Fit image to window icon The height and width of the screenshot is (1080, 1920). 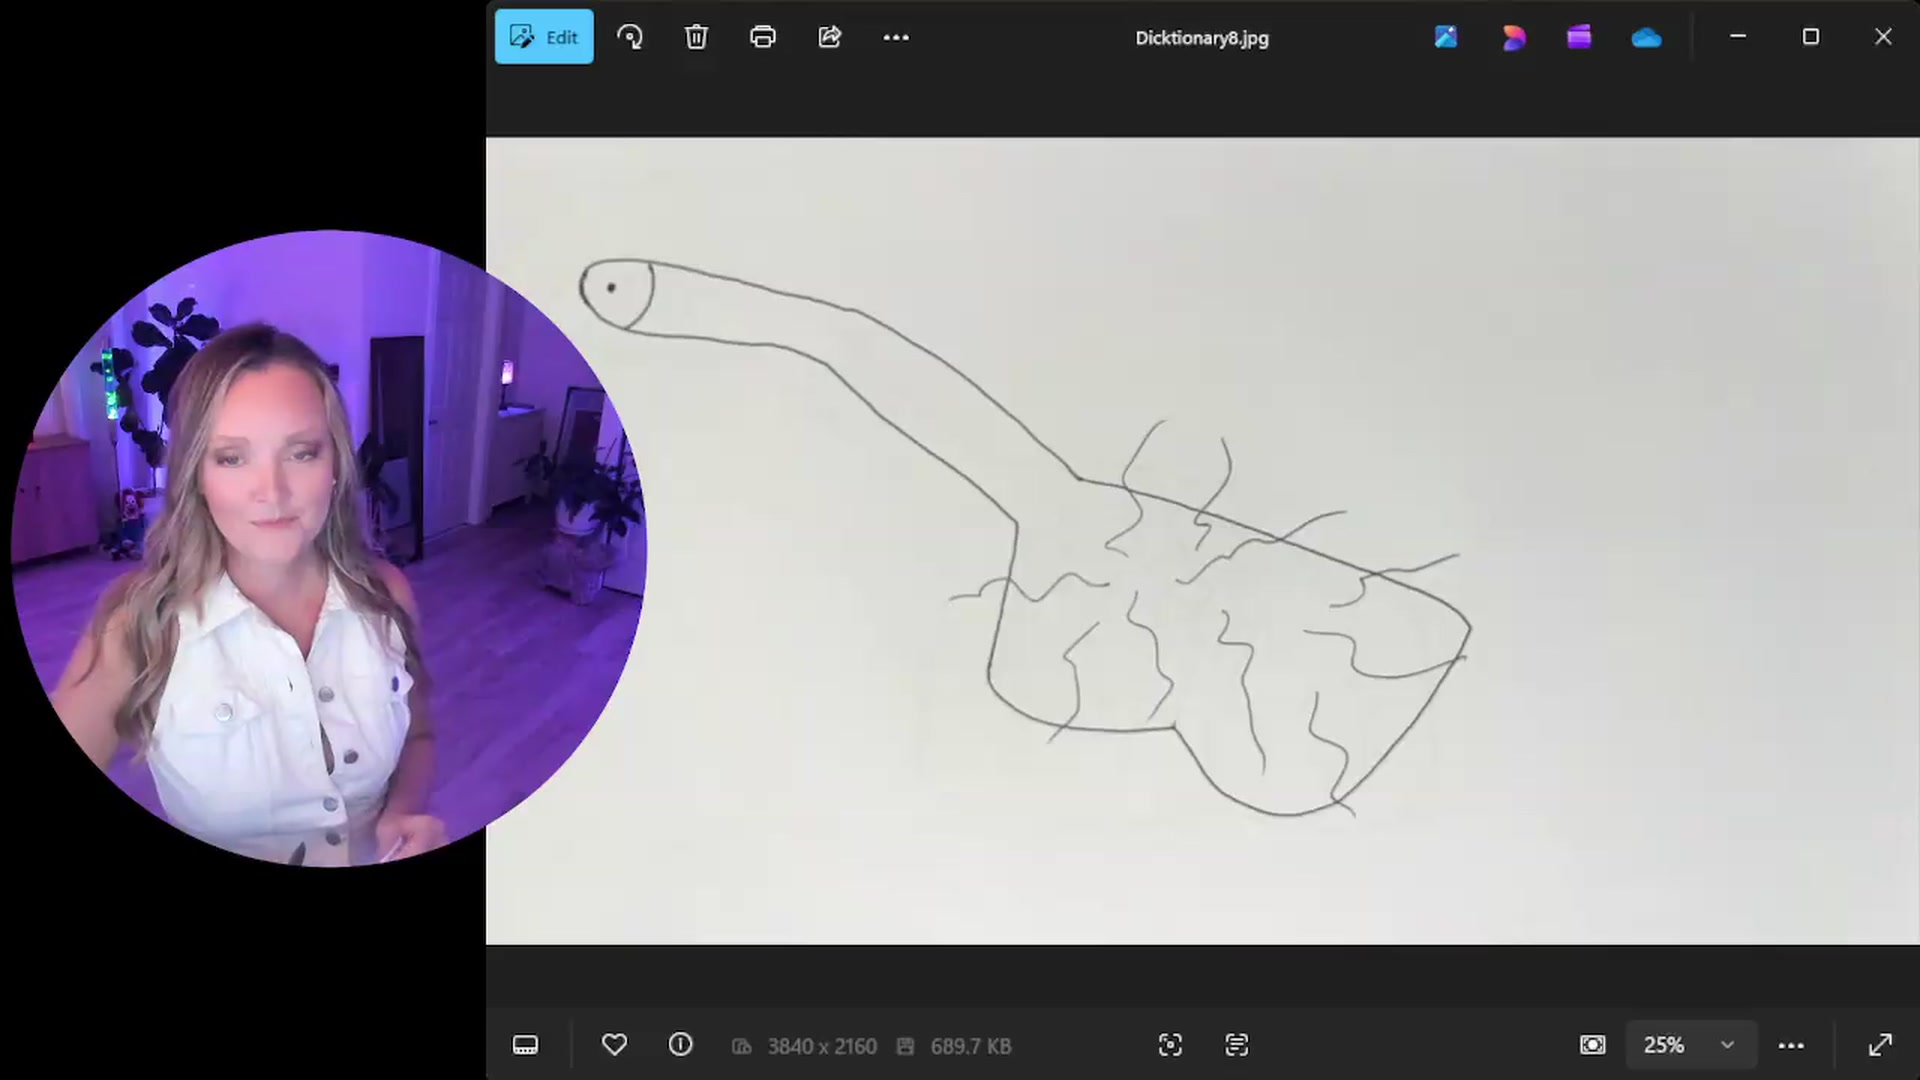pos(1592,1045)
